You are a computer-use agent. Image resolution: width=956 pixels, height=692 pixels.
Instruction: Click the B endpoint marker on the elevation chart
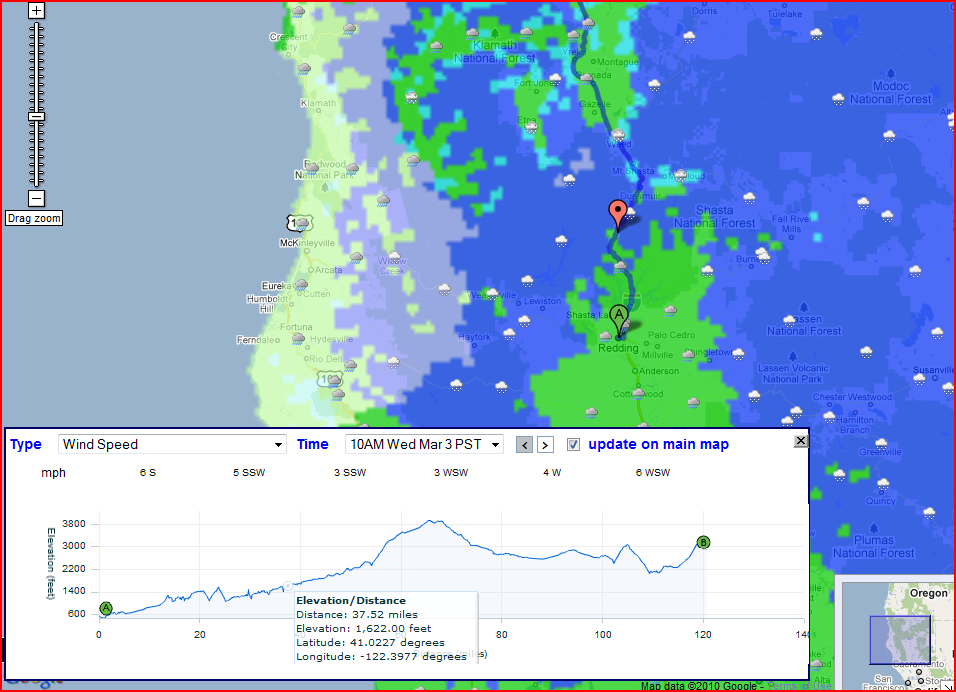pyautogui.click(x=703, y=542)
